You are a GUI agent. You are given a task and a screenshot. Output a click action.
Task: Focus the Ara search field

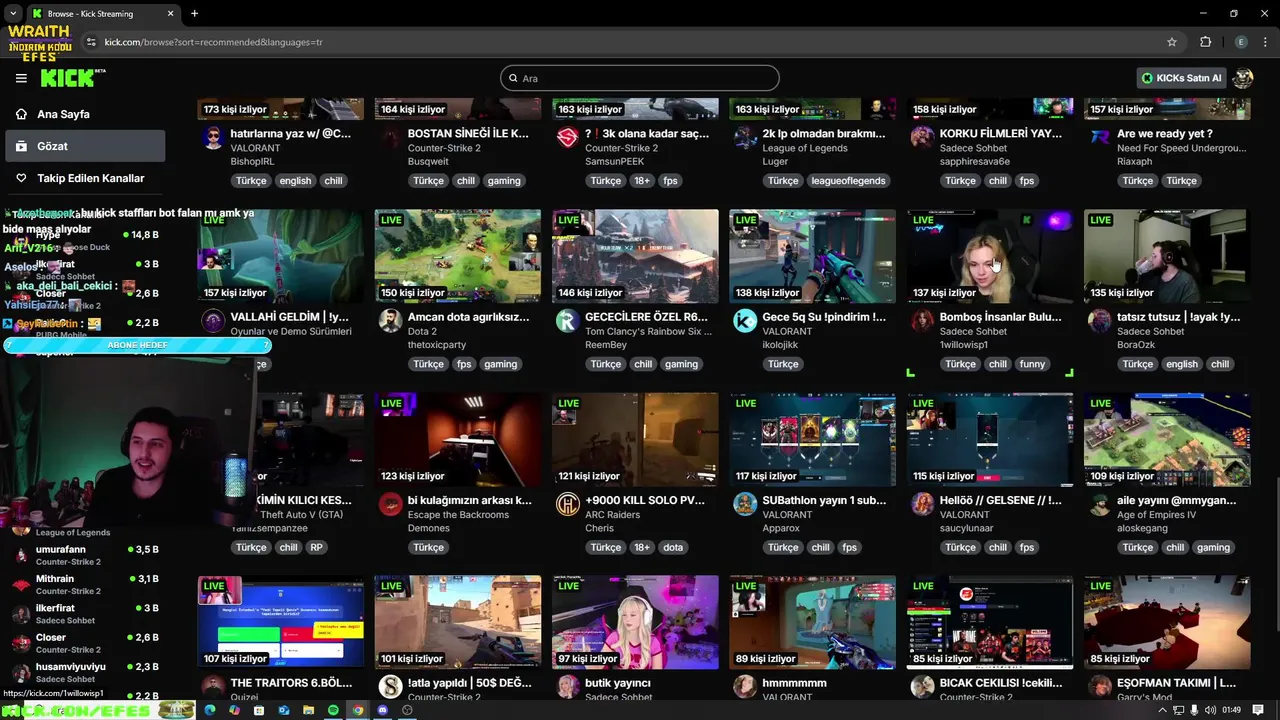(640, 78)
